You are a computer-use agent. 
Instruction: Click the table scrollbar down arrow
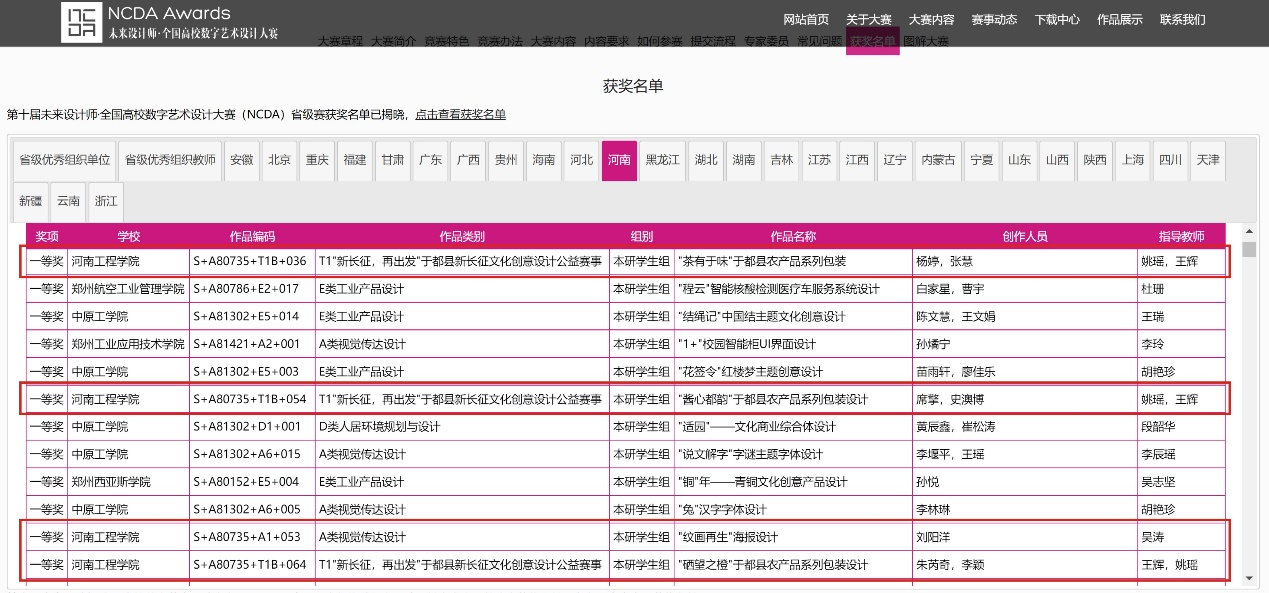pyautogui.click(x=1248, y=578)
